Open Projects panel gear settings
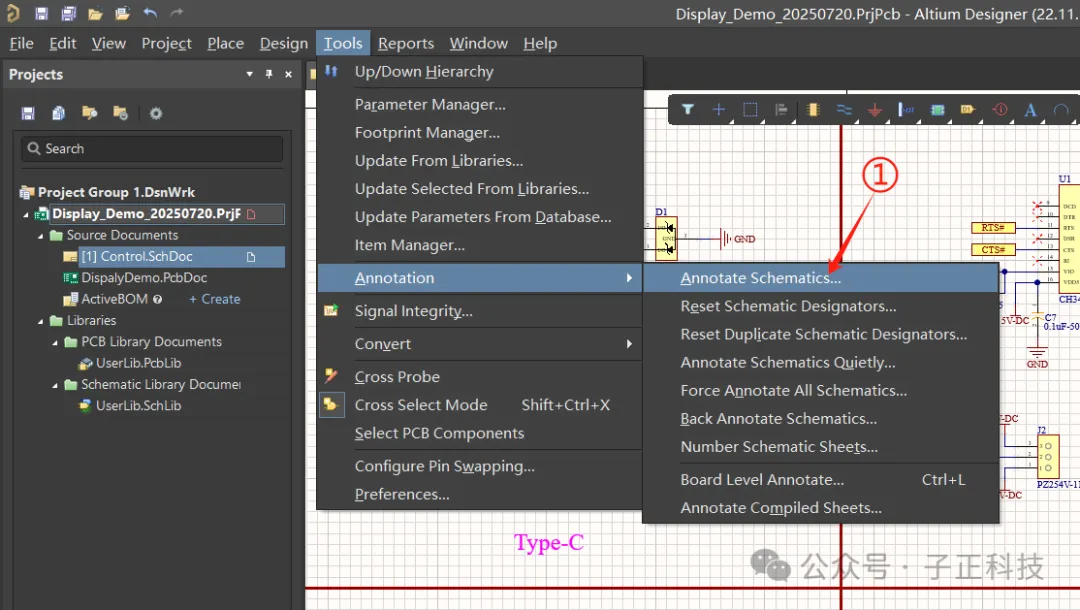The height and width of the screenshot is (610, 1080). pos(156,113)
